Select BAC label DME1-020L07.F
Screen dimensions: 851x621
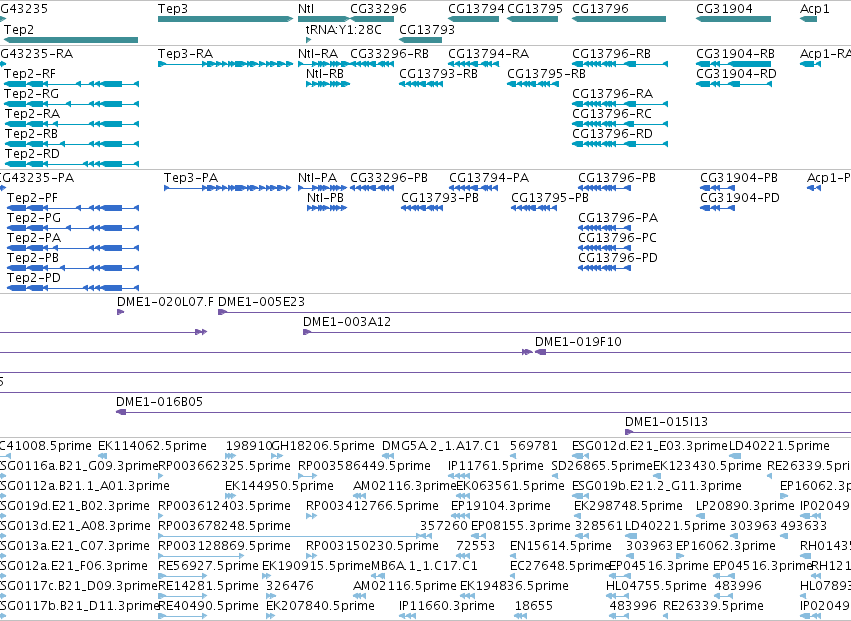(x=166, y=302)
